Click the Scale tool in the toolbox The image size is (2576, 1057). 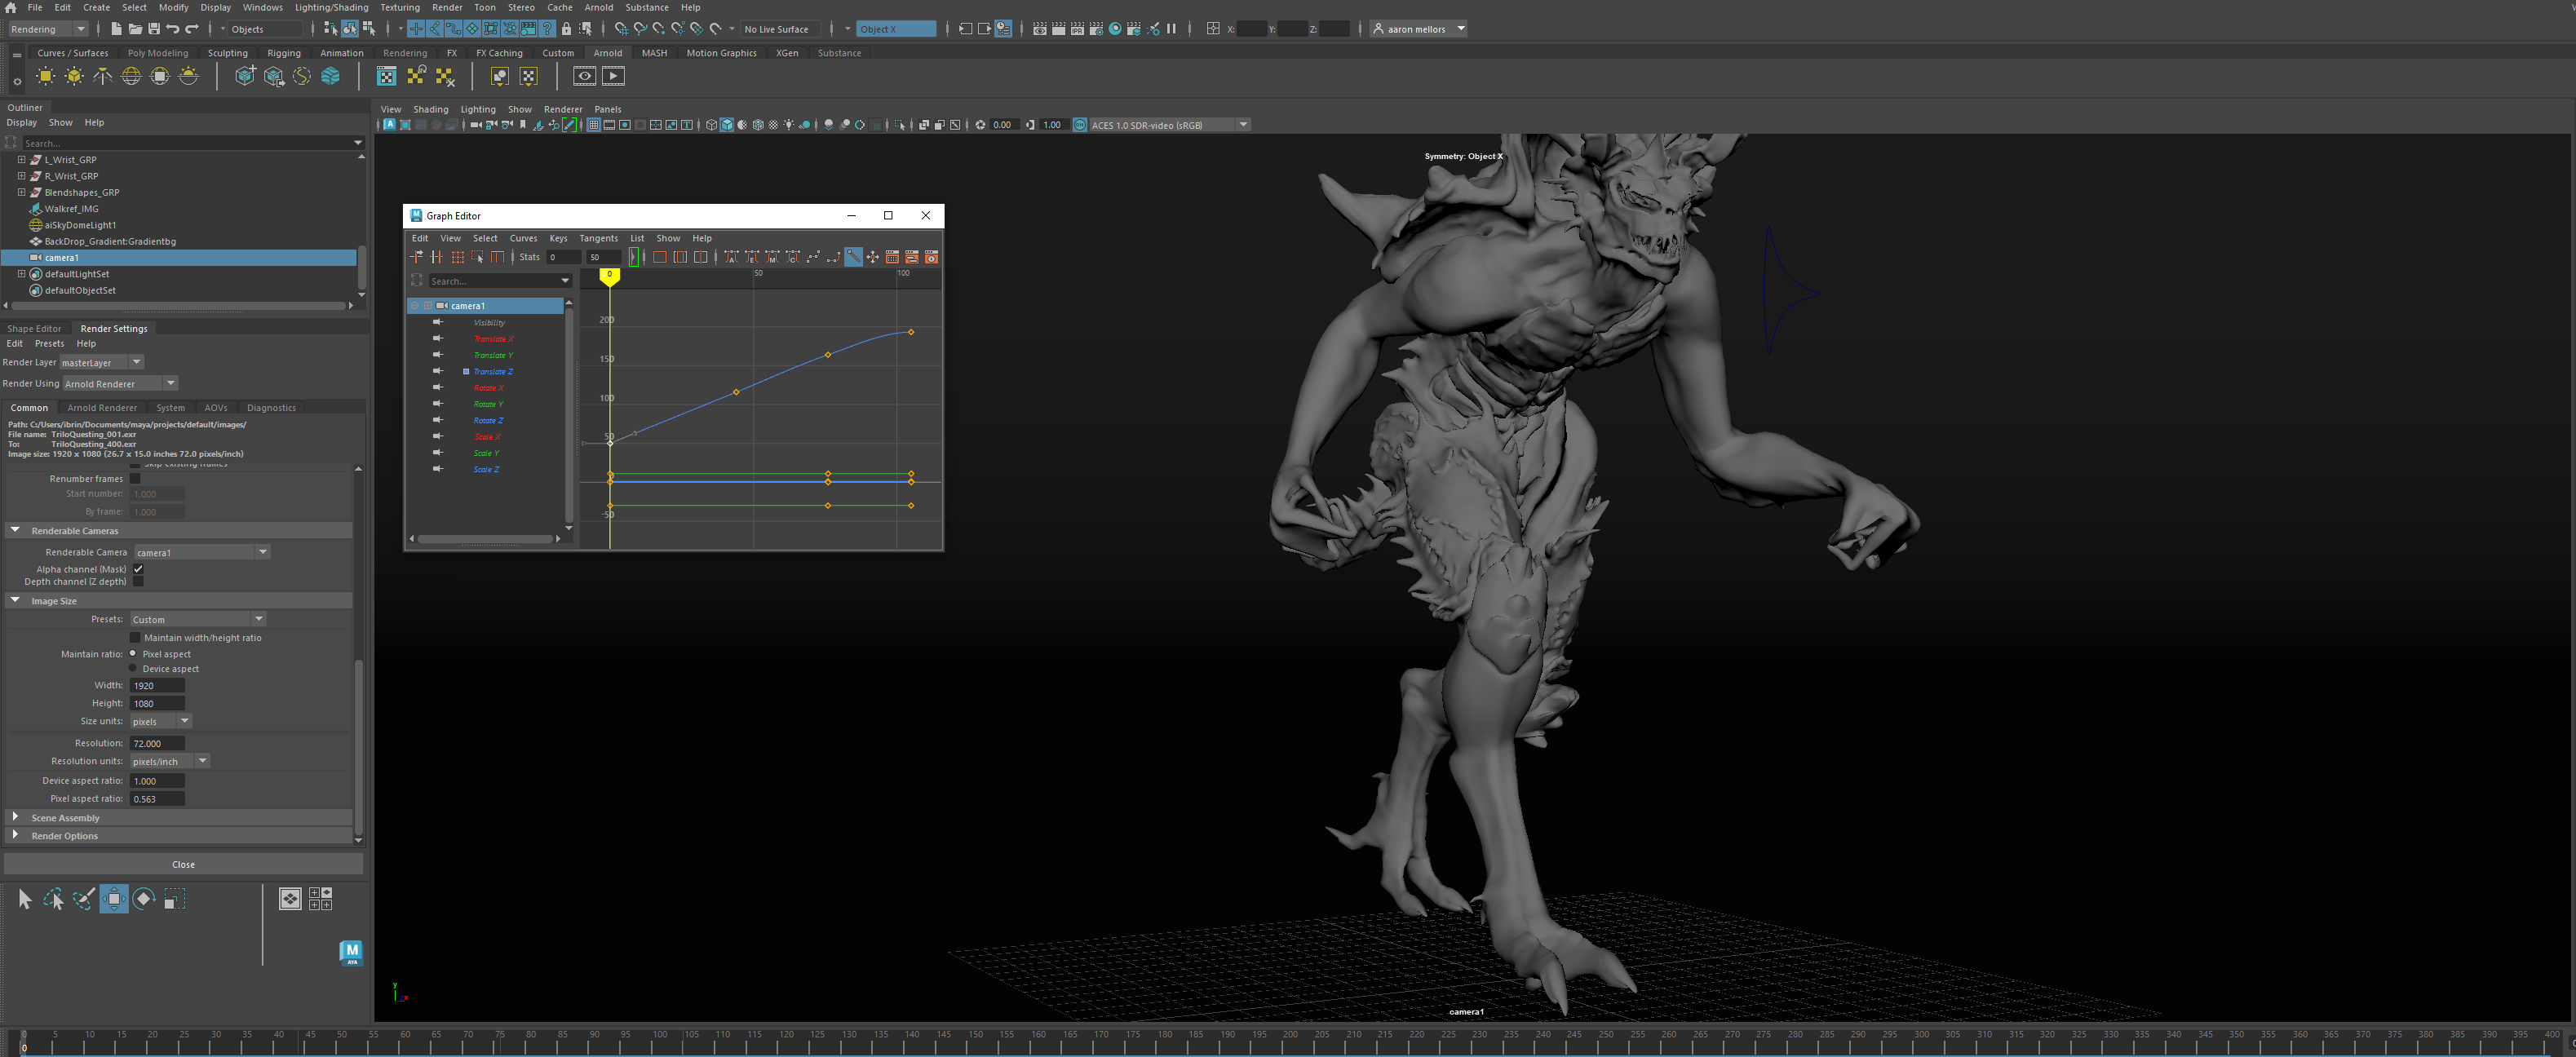(x=174, y=899)
